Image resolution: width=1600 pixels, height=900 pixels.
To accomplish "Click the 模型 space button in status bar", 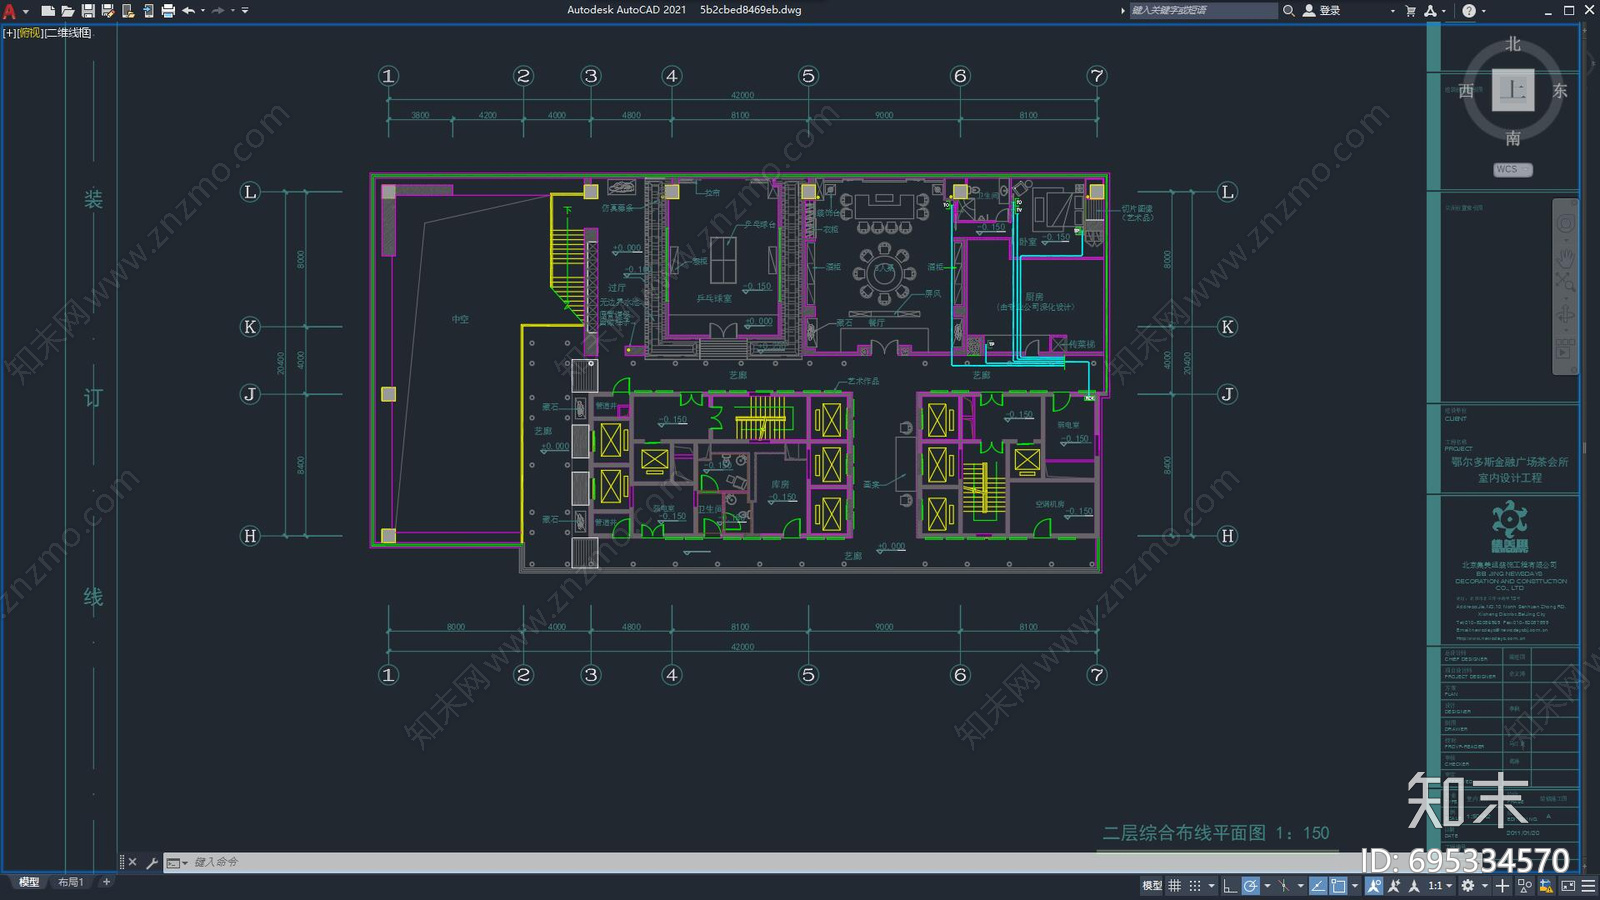I will pos(1152,885).
